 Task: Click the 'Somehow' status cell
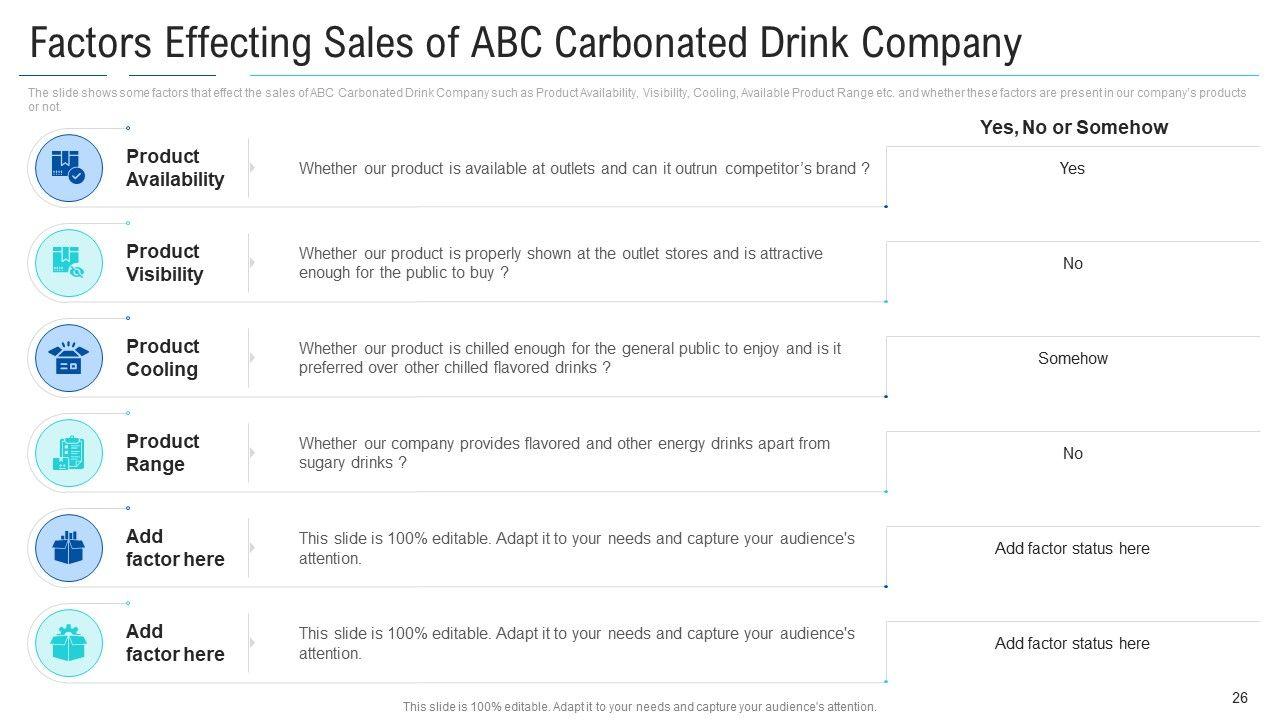[1072, 359]
